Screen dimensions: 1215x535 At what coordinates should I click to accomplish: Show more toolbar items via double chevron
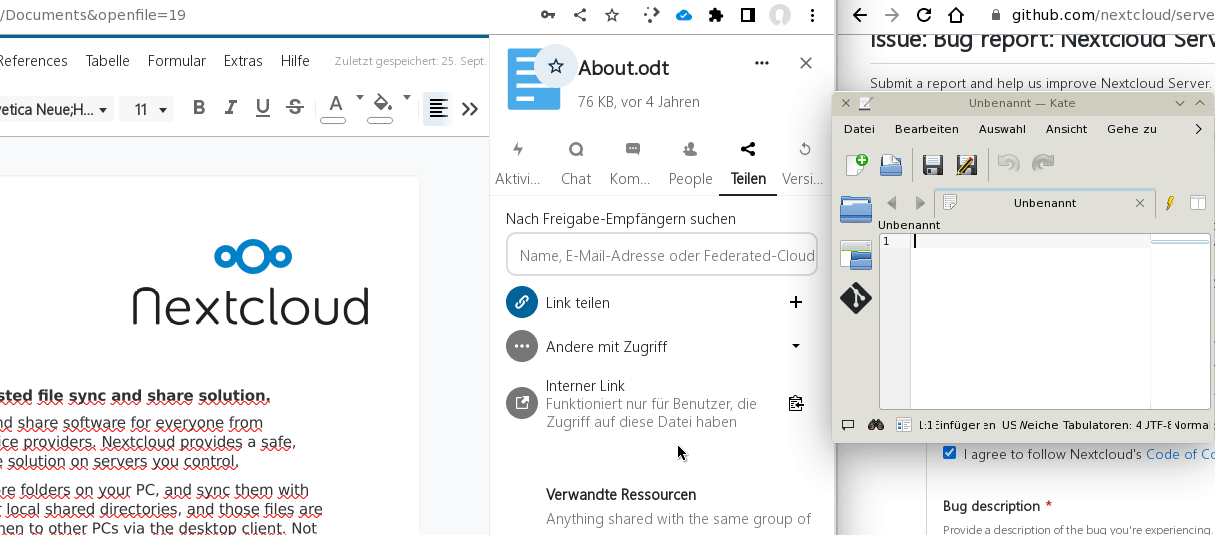470,109
